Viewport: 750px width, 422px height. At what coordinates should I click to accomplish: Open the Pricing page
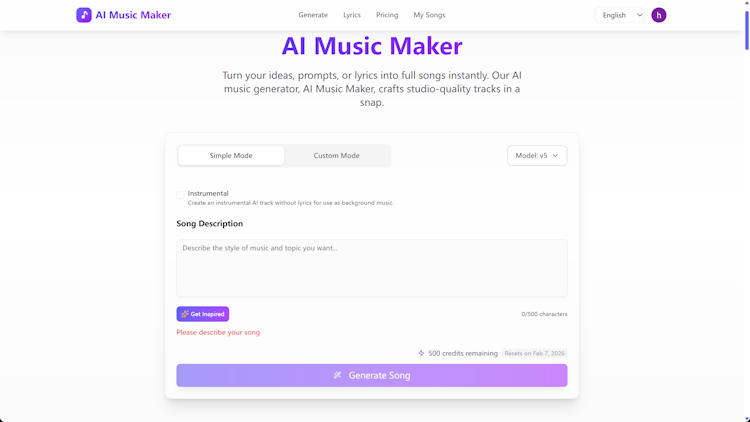point(386,15)
